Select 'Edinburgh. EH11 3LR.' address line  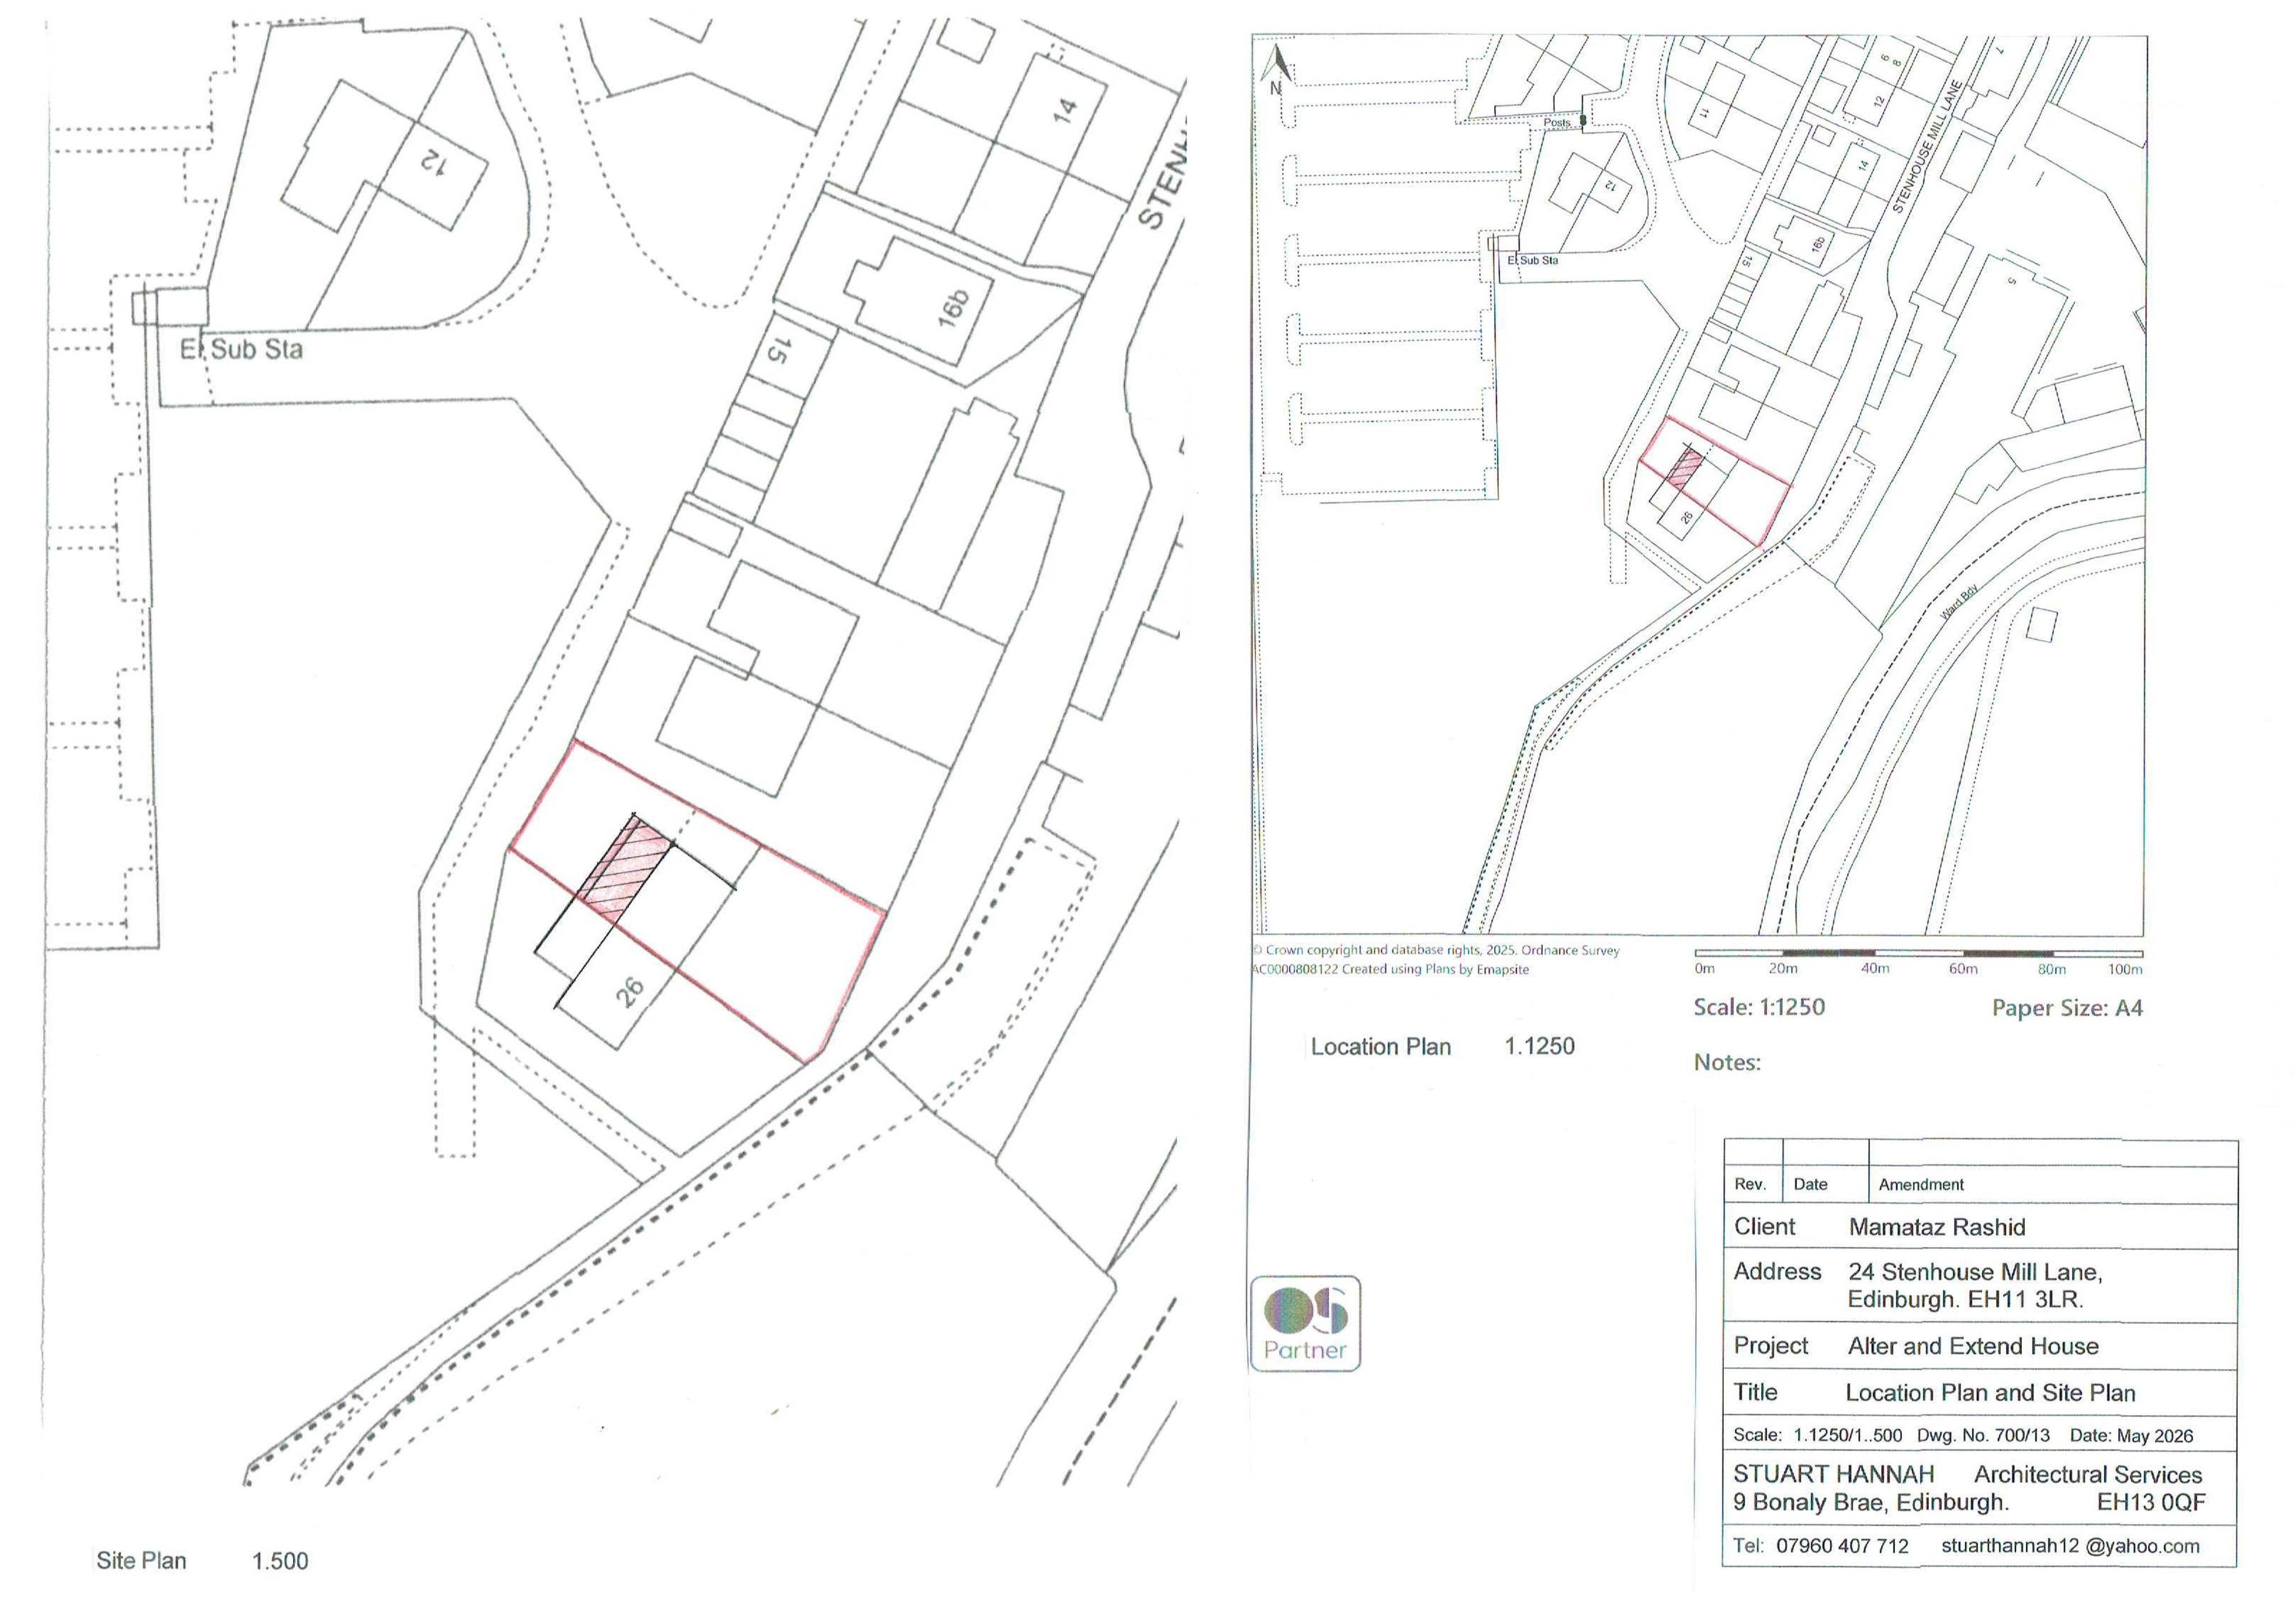point(1965,1299)
